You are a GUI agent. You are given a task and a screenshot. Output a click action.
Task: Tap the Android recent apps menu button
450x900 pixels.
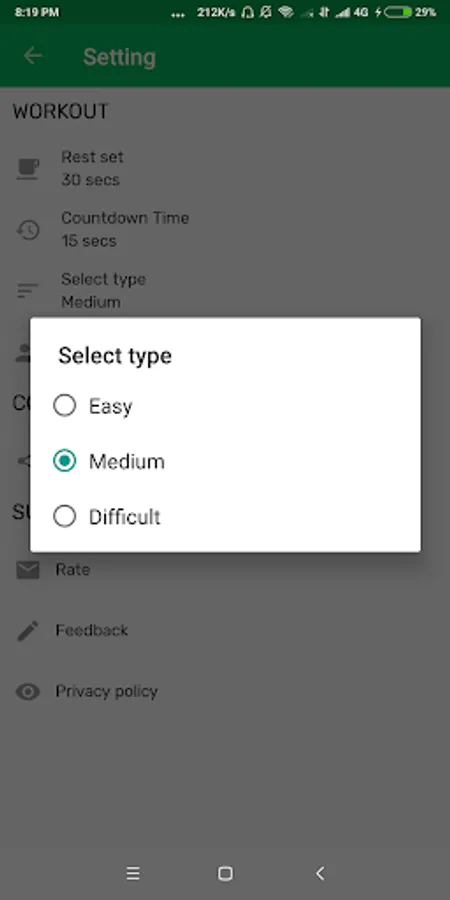pyautogui.click(x=133, y=874)
